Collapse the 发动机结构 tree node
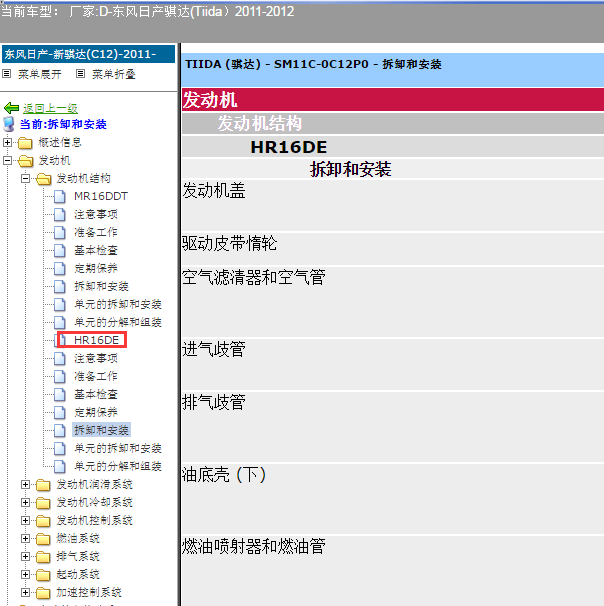 pos(26,178)
